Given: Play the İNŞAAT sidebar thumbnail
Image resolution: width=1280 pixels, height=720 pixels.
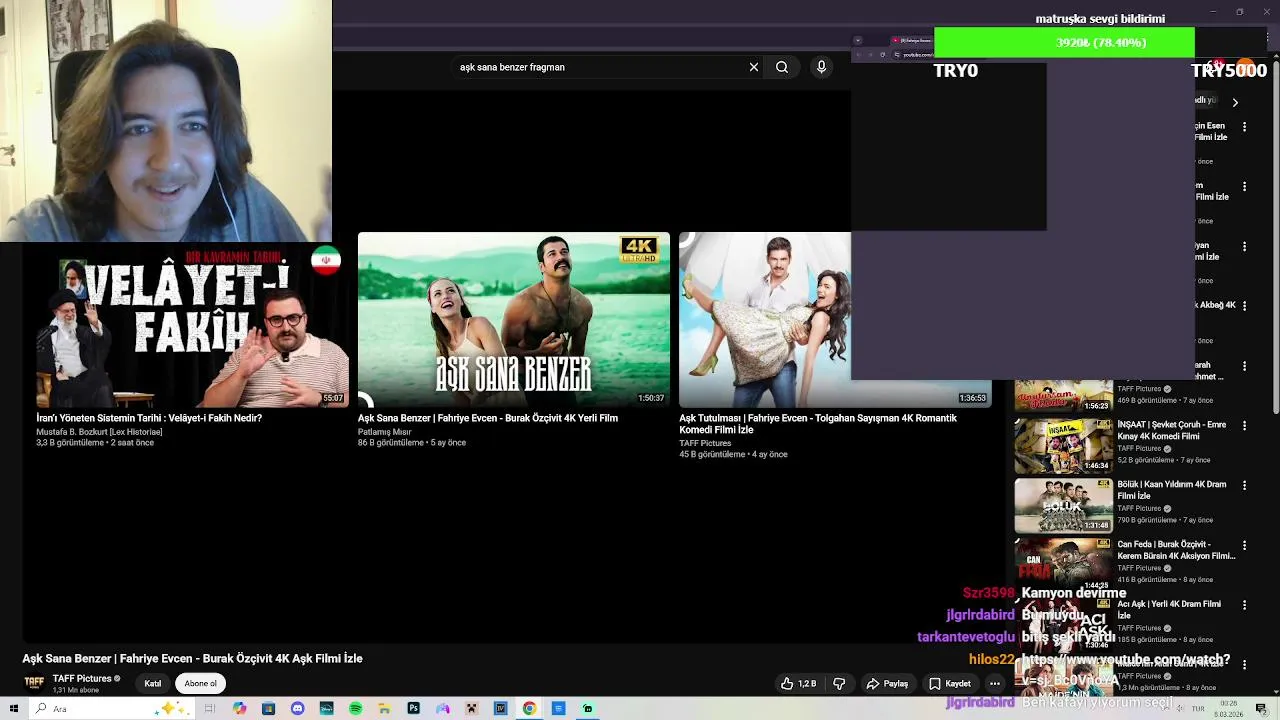Looking at the screenshot, I should point(1063,446).
